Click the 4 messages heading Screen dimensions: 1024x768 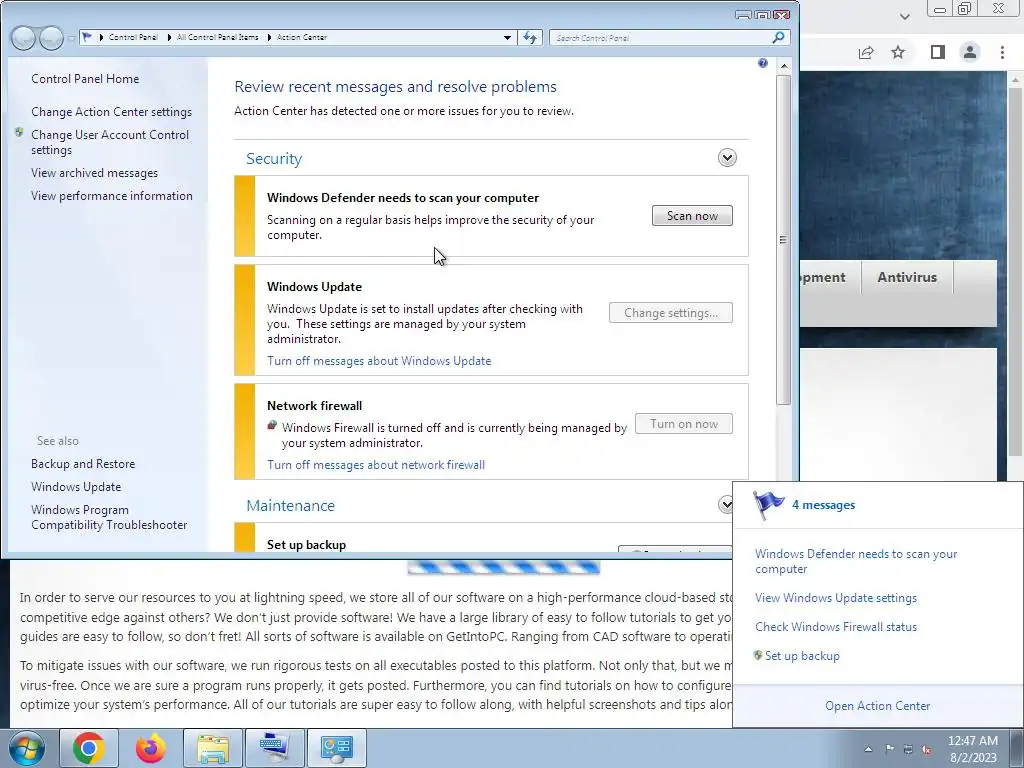(824, 505)
